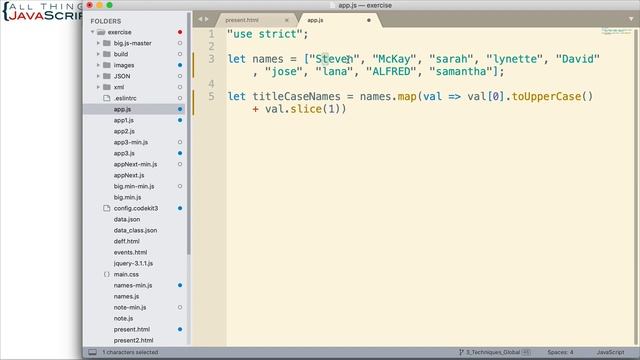The width and height of the screenshot is (640, 360).
Task: Click the minimap in the editor
Action: coord(616,31)
